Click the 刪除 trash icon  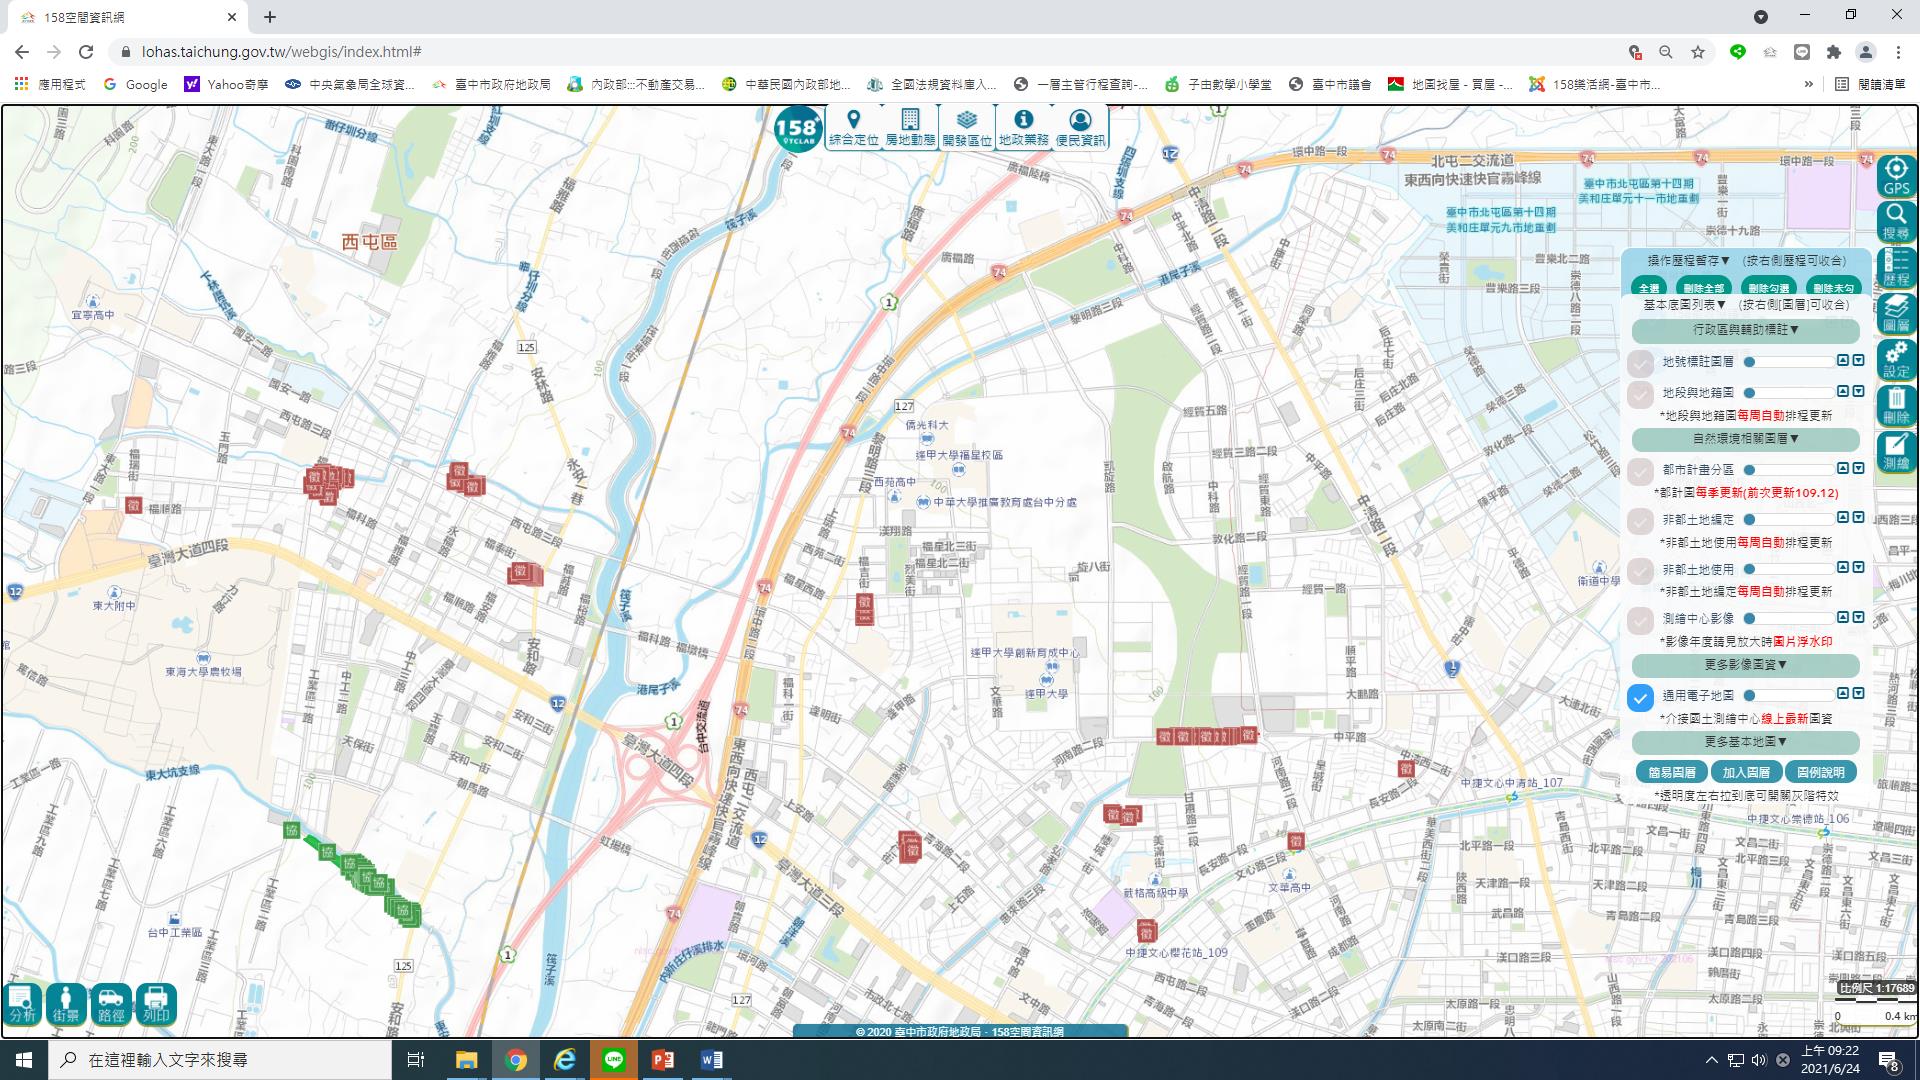coord(1896,404)
